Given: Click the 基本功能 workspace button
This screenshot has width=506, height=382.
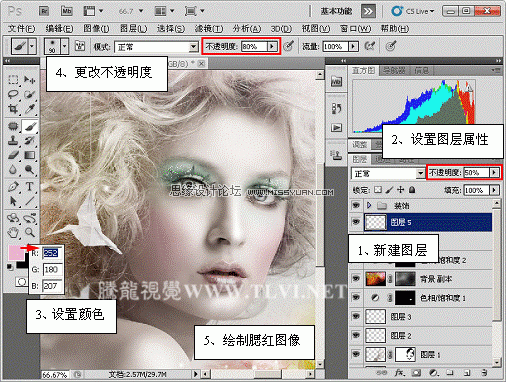Looking at the screenshot, I should [x=336, y=11].
